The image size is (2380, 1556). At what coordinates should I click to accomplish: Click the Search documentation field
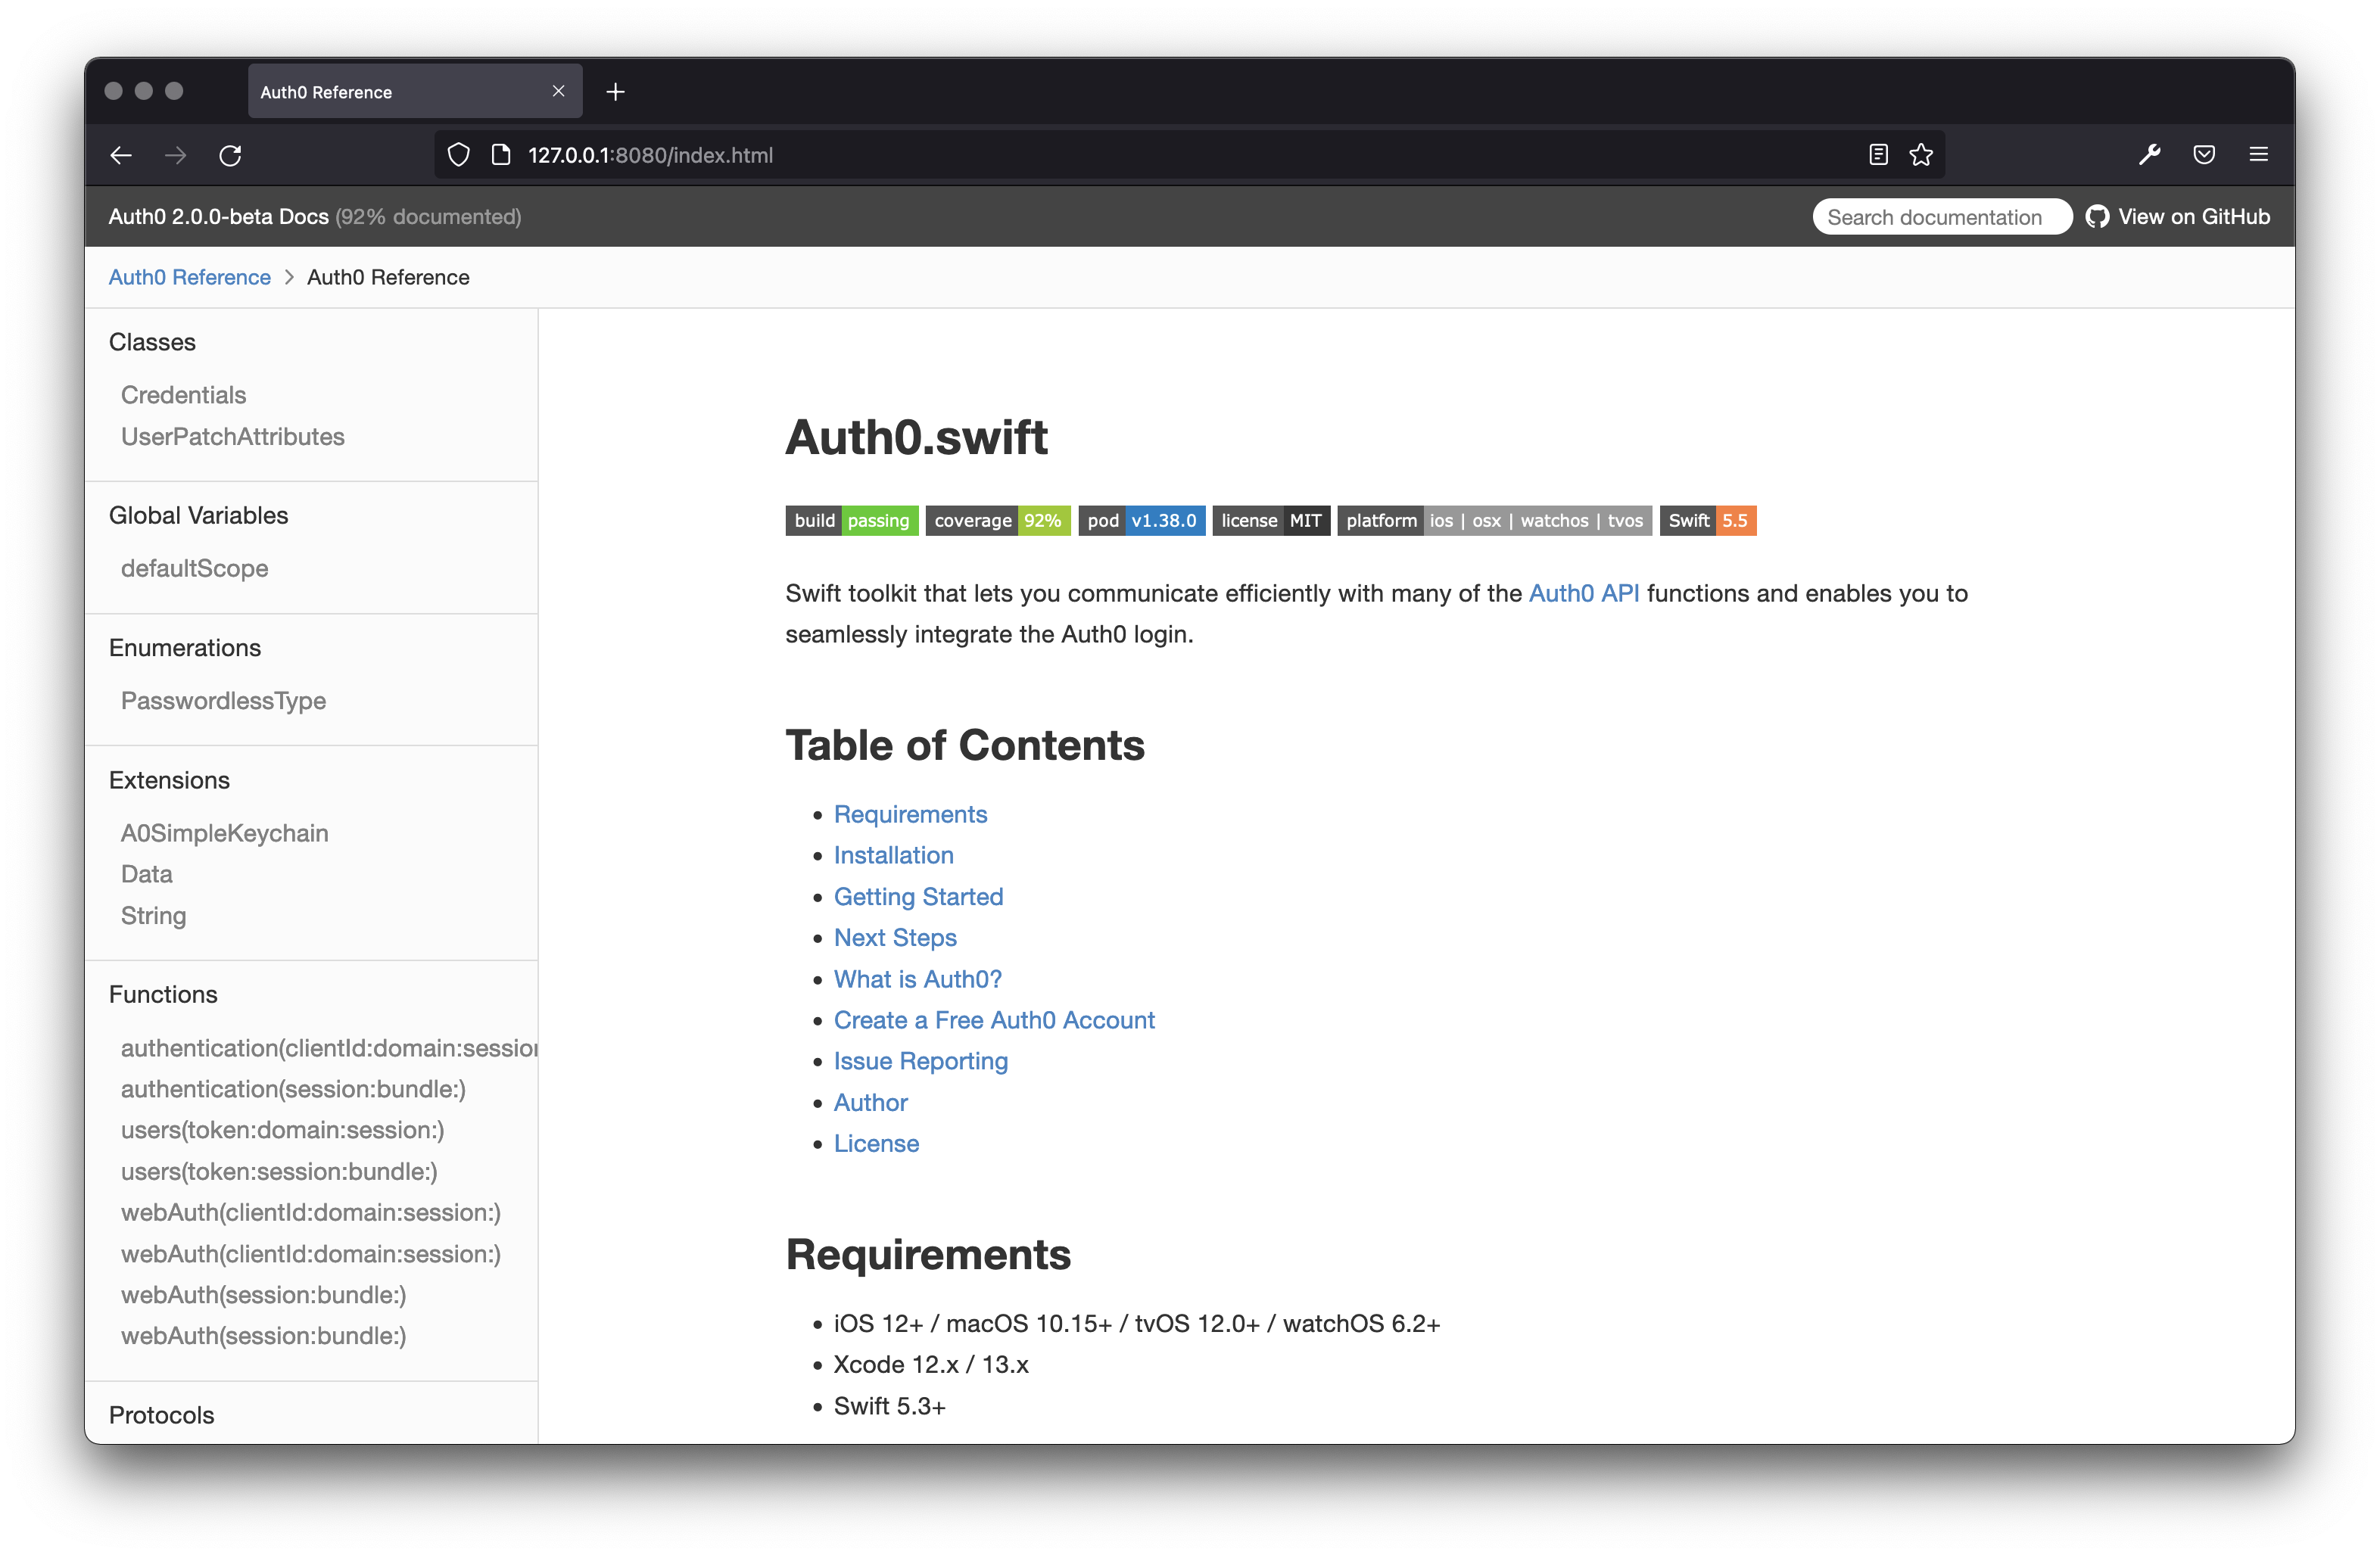[x=1940, y=217]
